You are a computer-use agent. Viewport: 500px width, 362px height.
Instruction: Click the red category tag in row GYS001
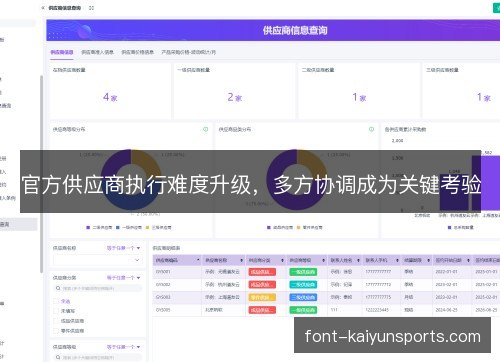pyautogui.click(x=262, y=272)
